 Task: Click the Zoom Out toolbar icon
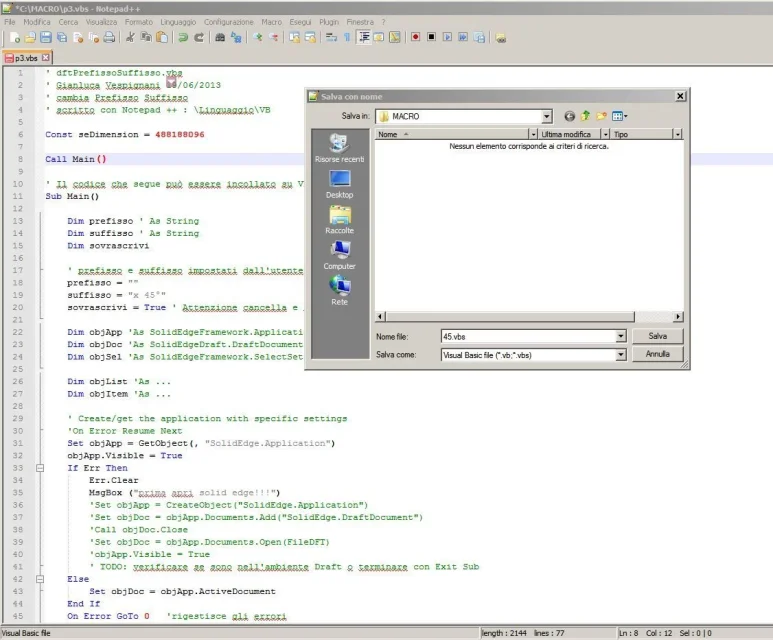pos(273,37)
